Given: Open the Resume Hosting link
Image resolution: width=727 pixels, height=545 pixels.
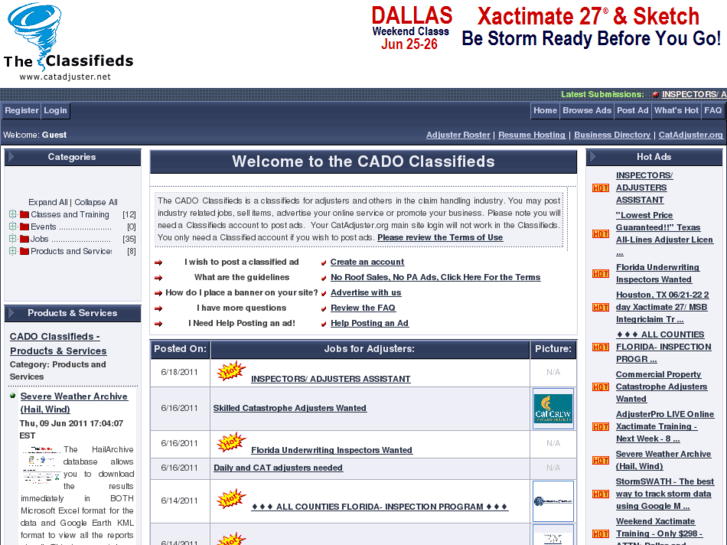Looking at the screenshot, I should pos(532,135).
